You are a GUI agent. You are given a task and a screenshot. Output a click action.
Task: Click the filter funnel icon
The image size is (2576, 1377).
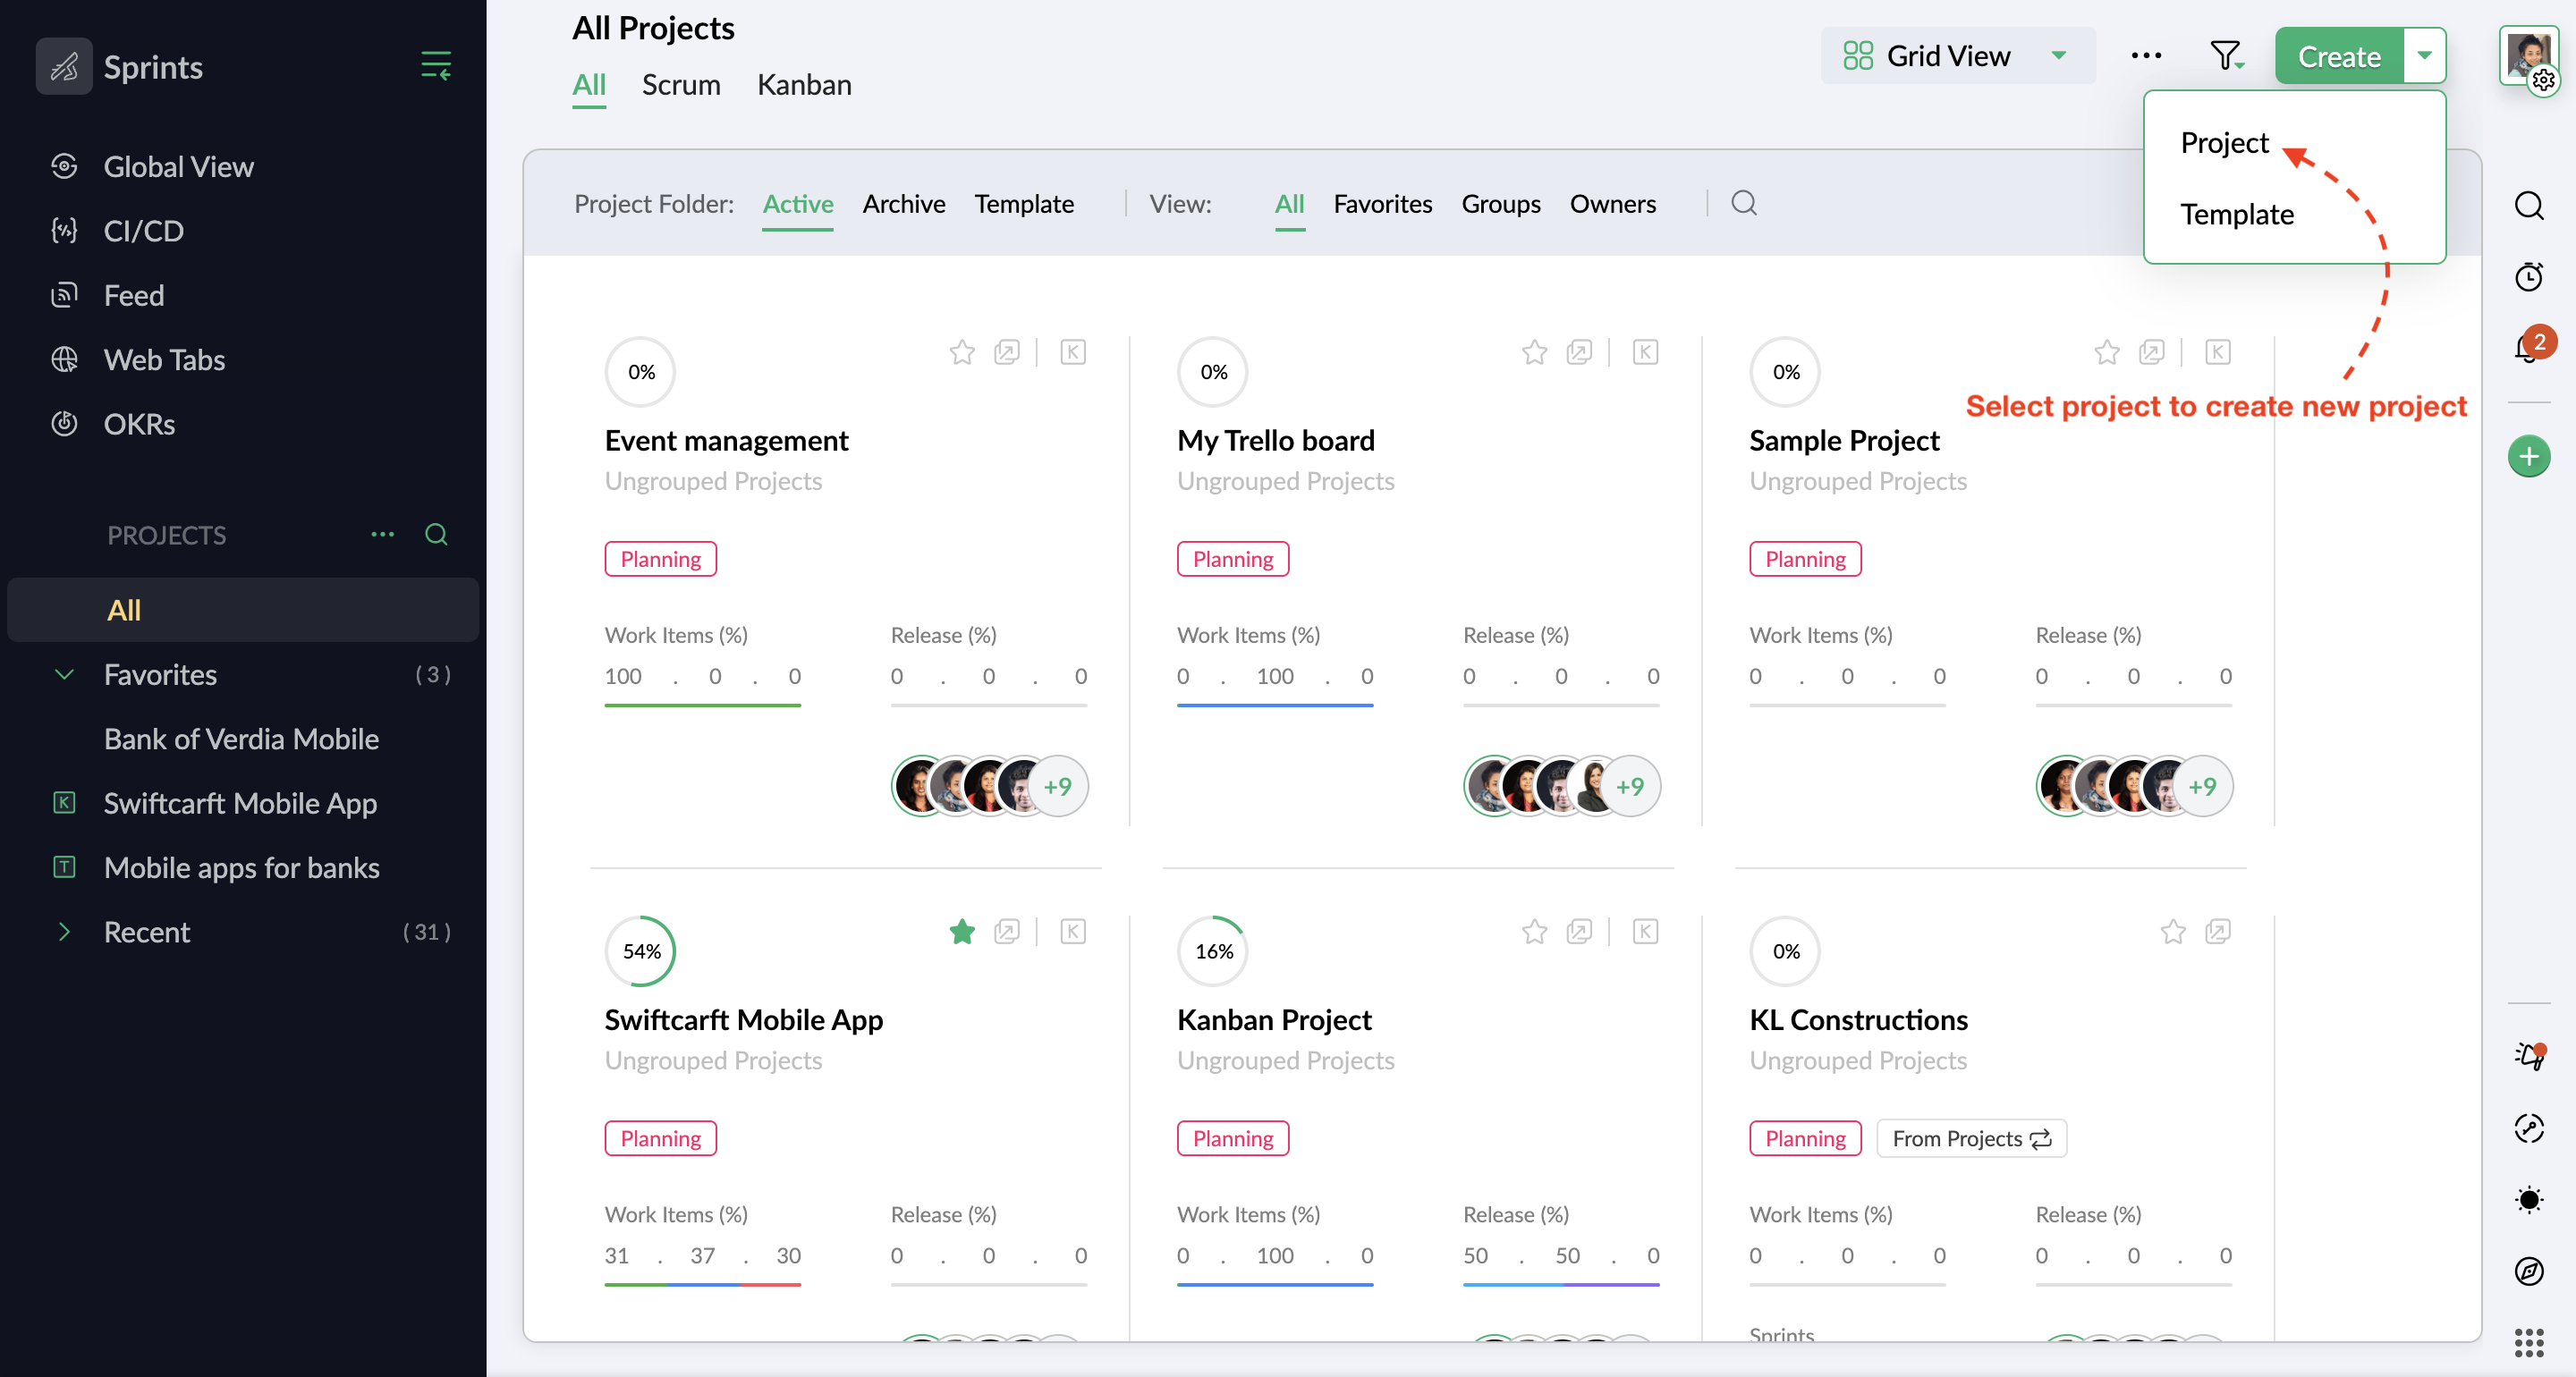pos(2225,56)
